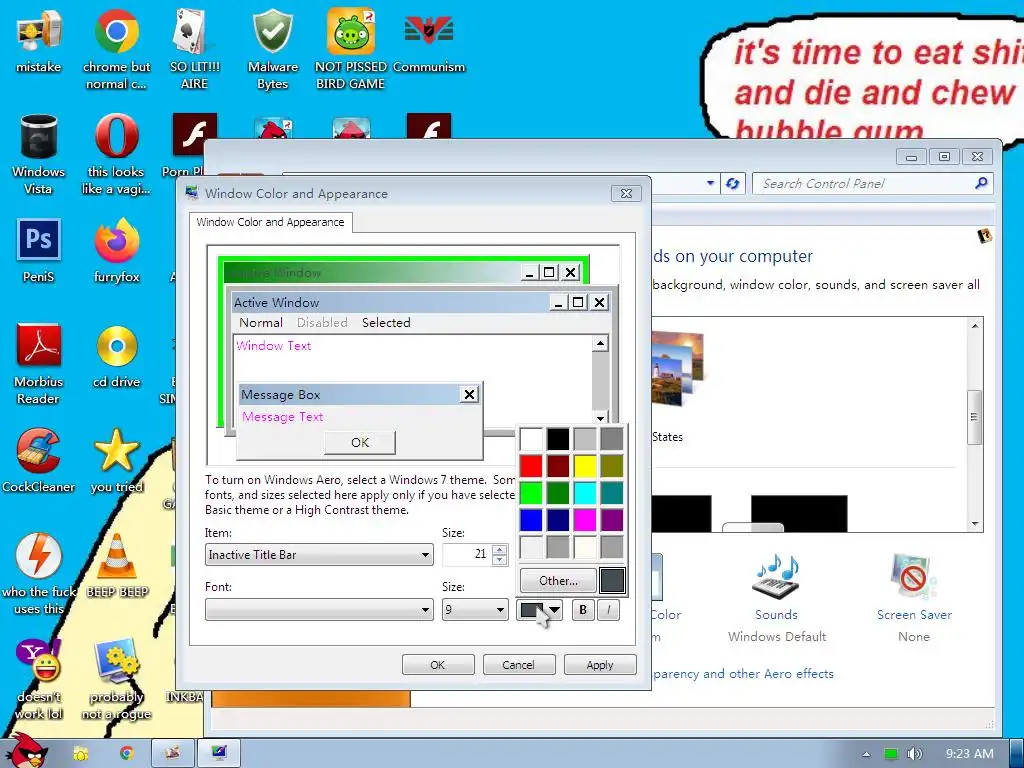Viewport: 1024px width, 768px height.
Task: Select 'NOT PISSED BIRD GAME' icon
Action: (x=351, y=49)
